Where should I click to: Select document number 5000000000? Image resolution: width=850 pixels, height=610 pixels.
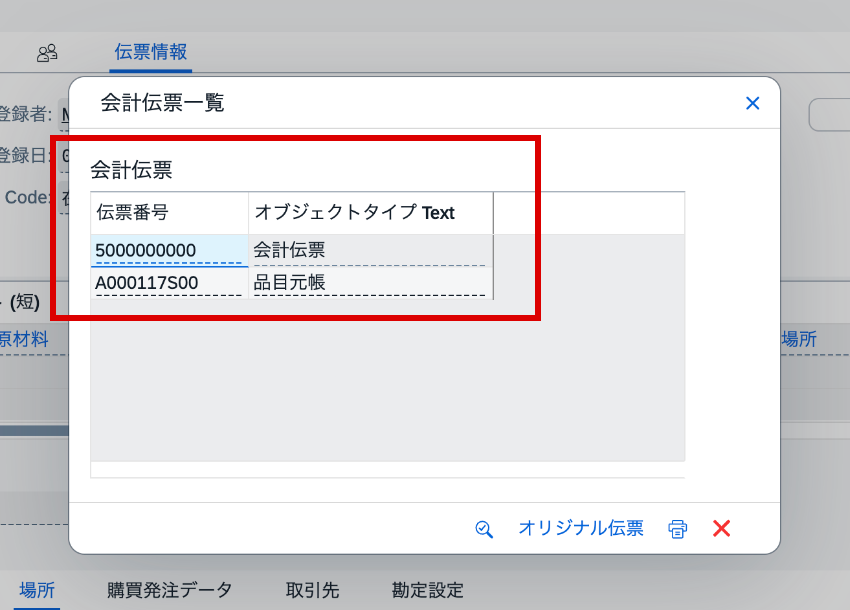pos(169,251)
